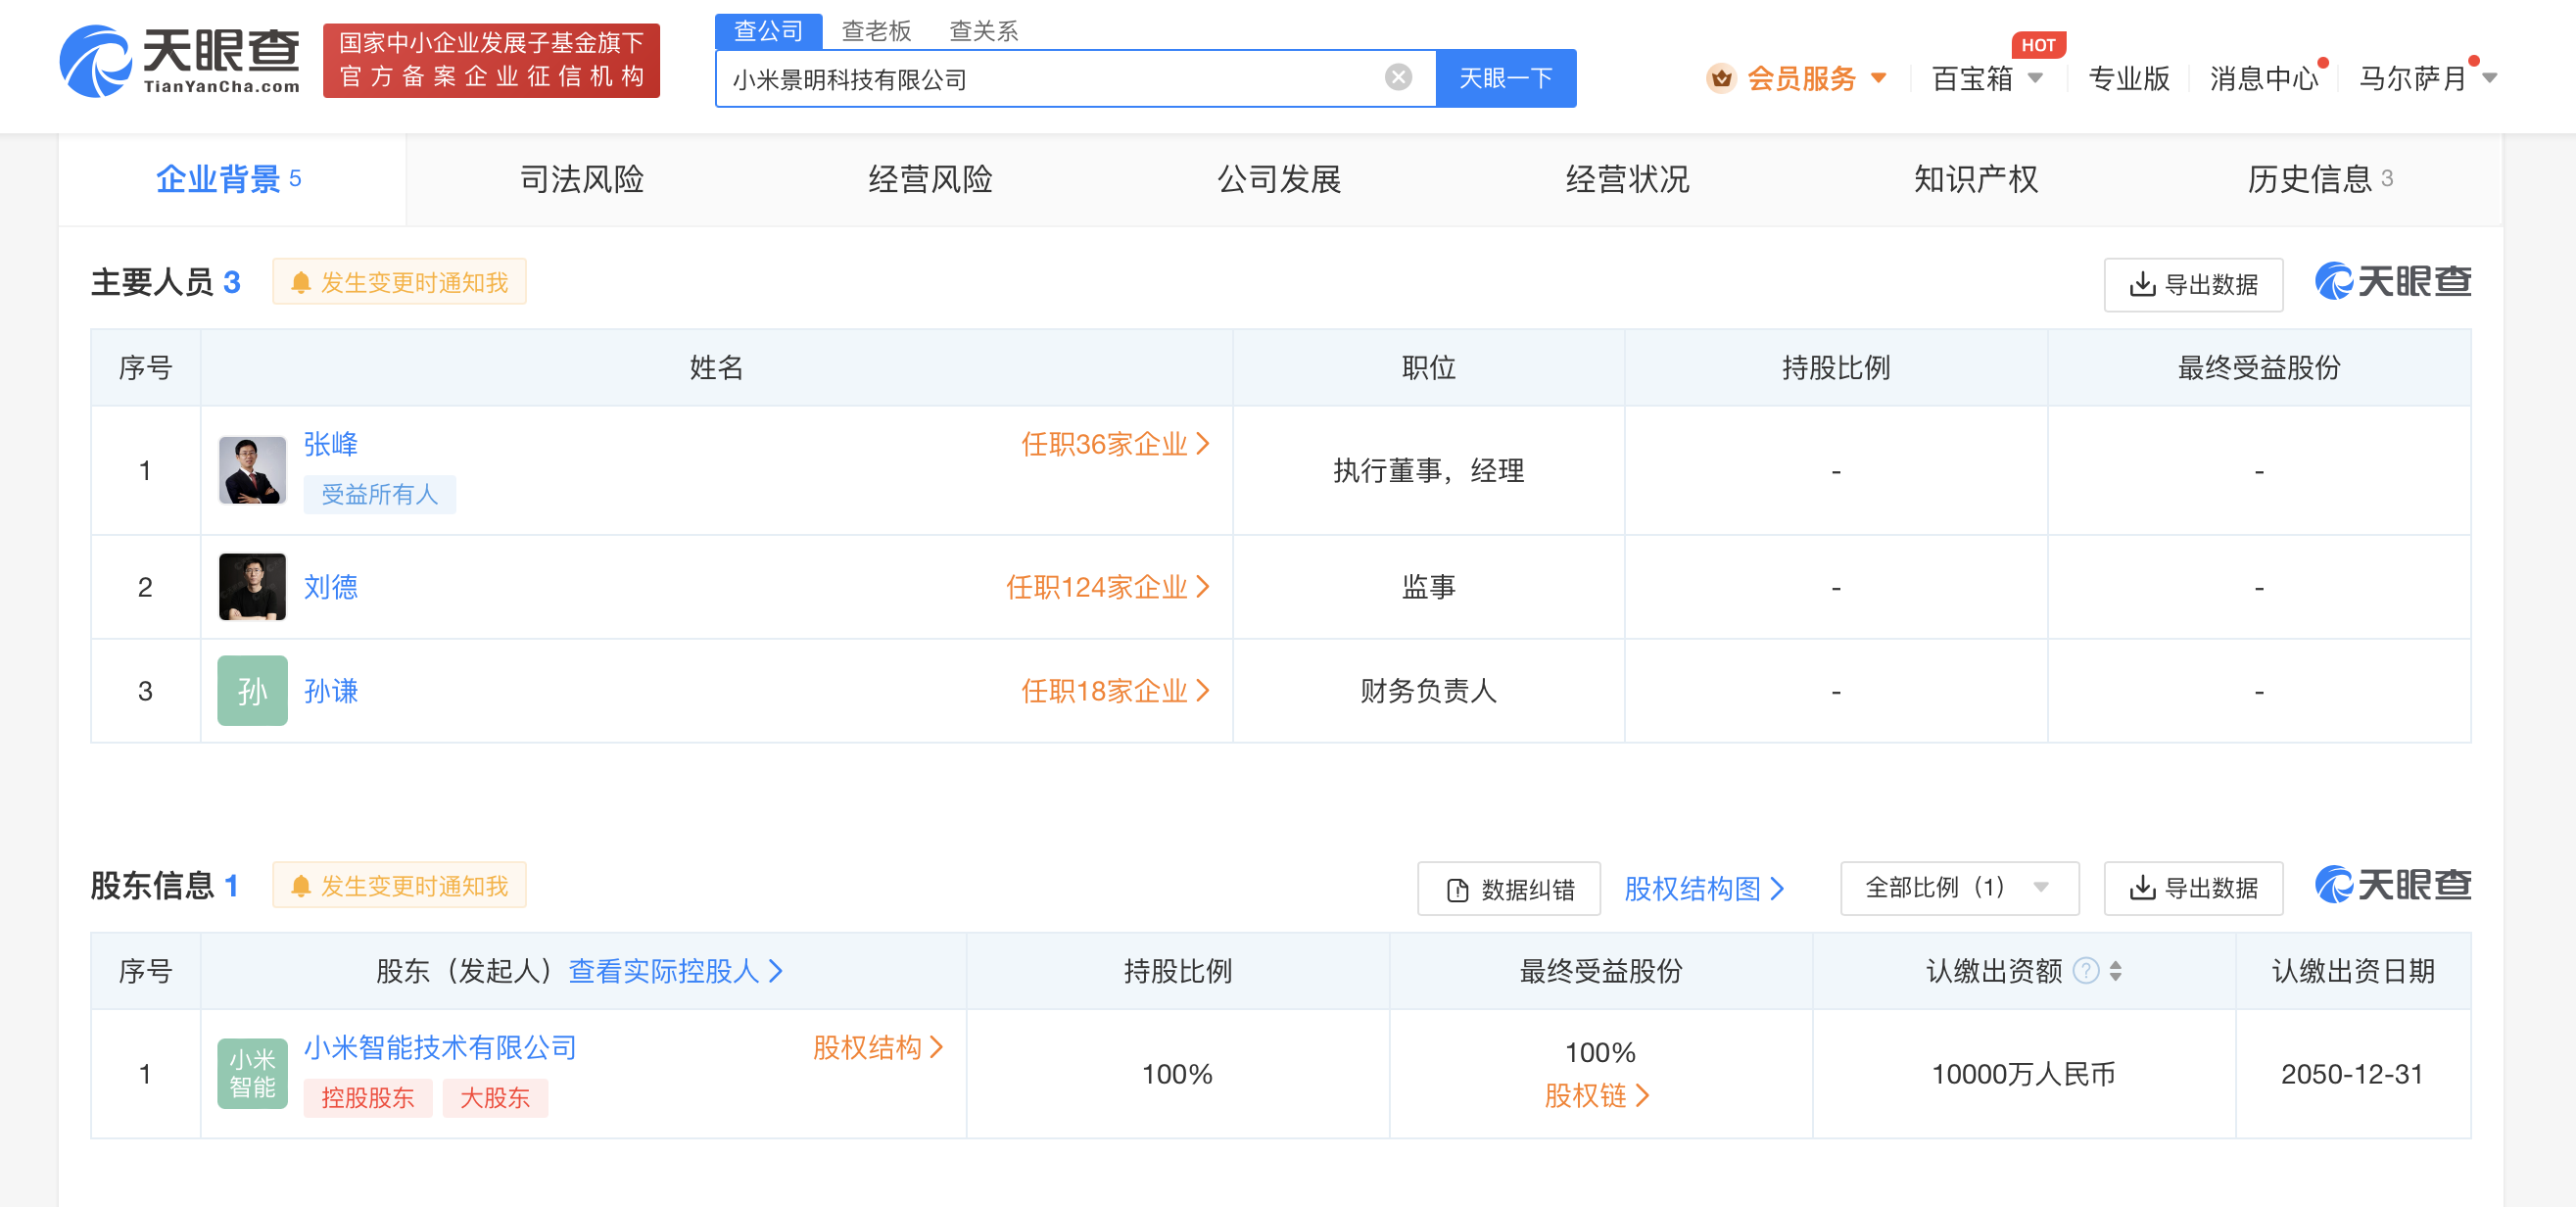Click the 会员服务 crown icon
Screen dimensions: 2576x1207
(1721, 78)
